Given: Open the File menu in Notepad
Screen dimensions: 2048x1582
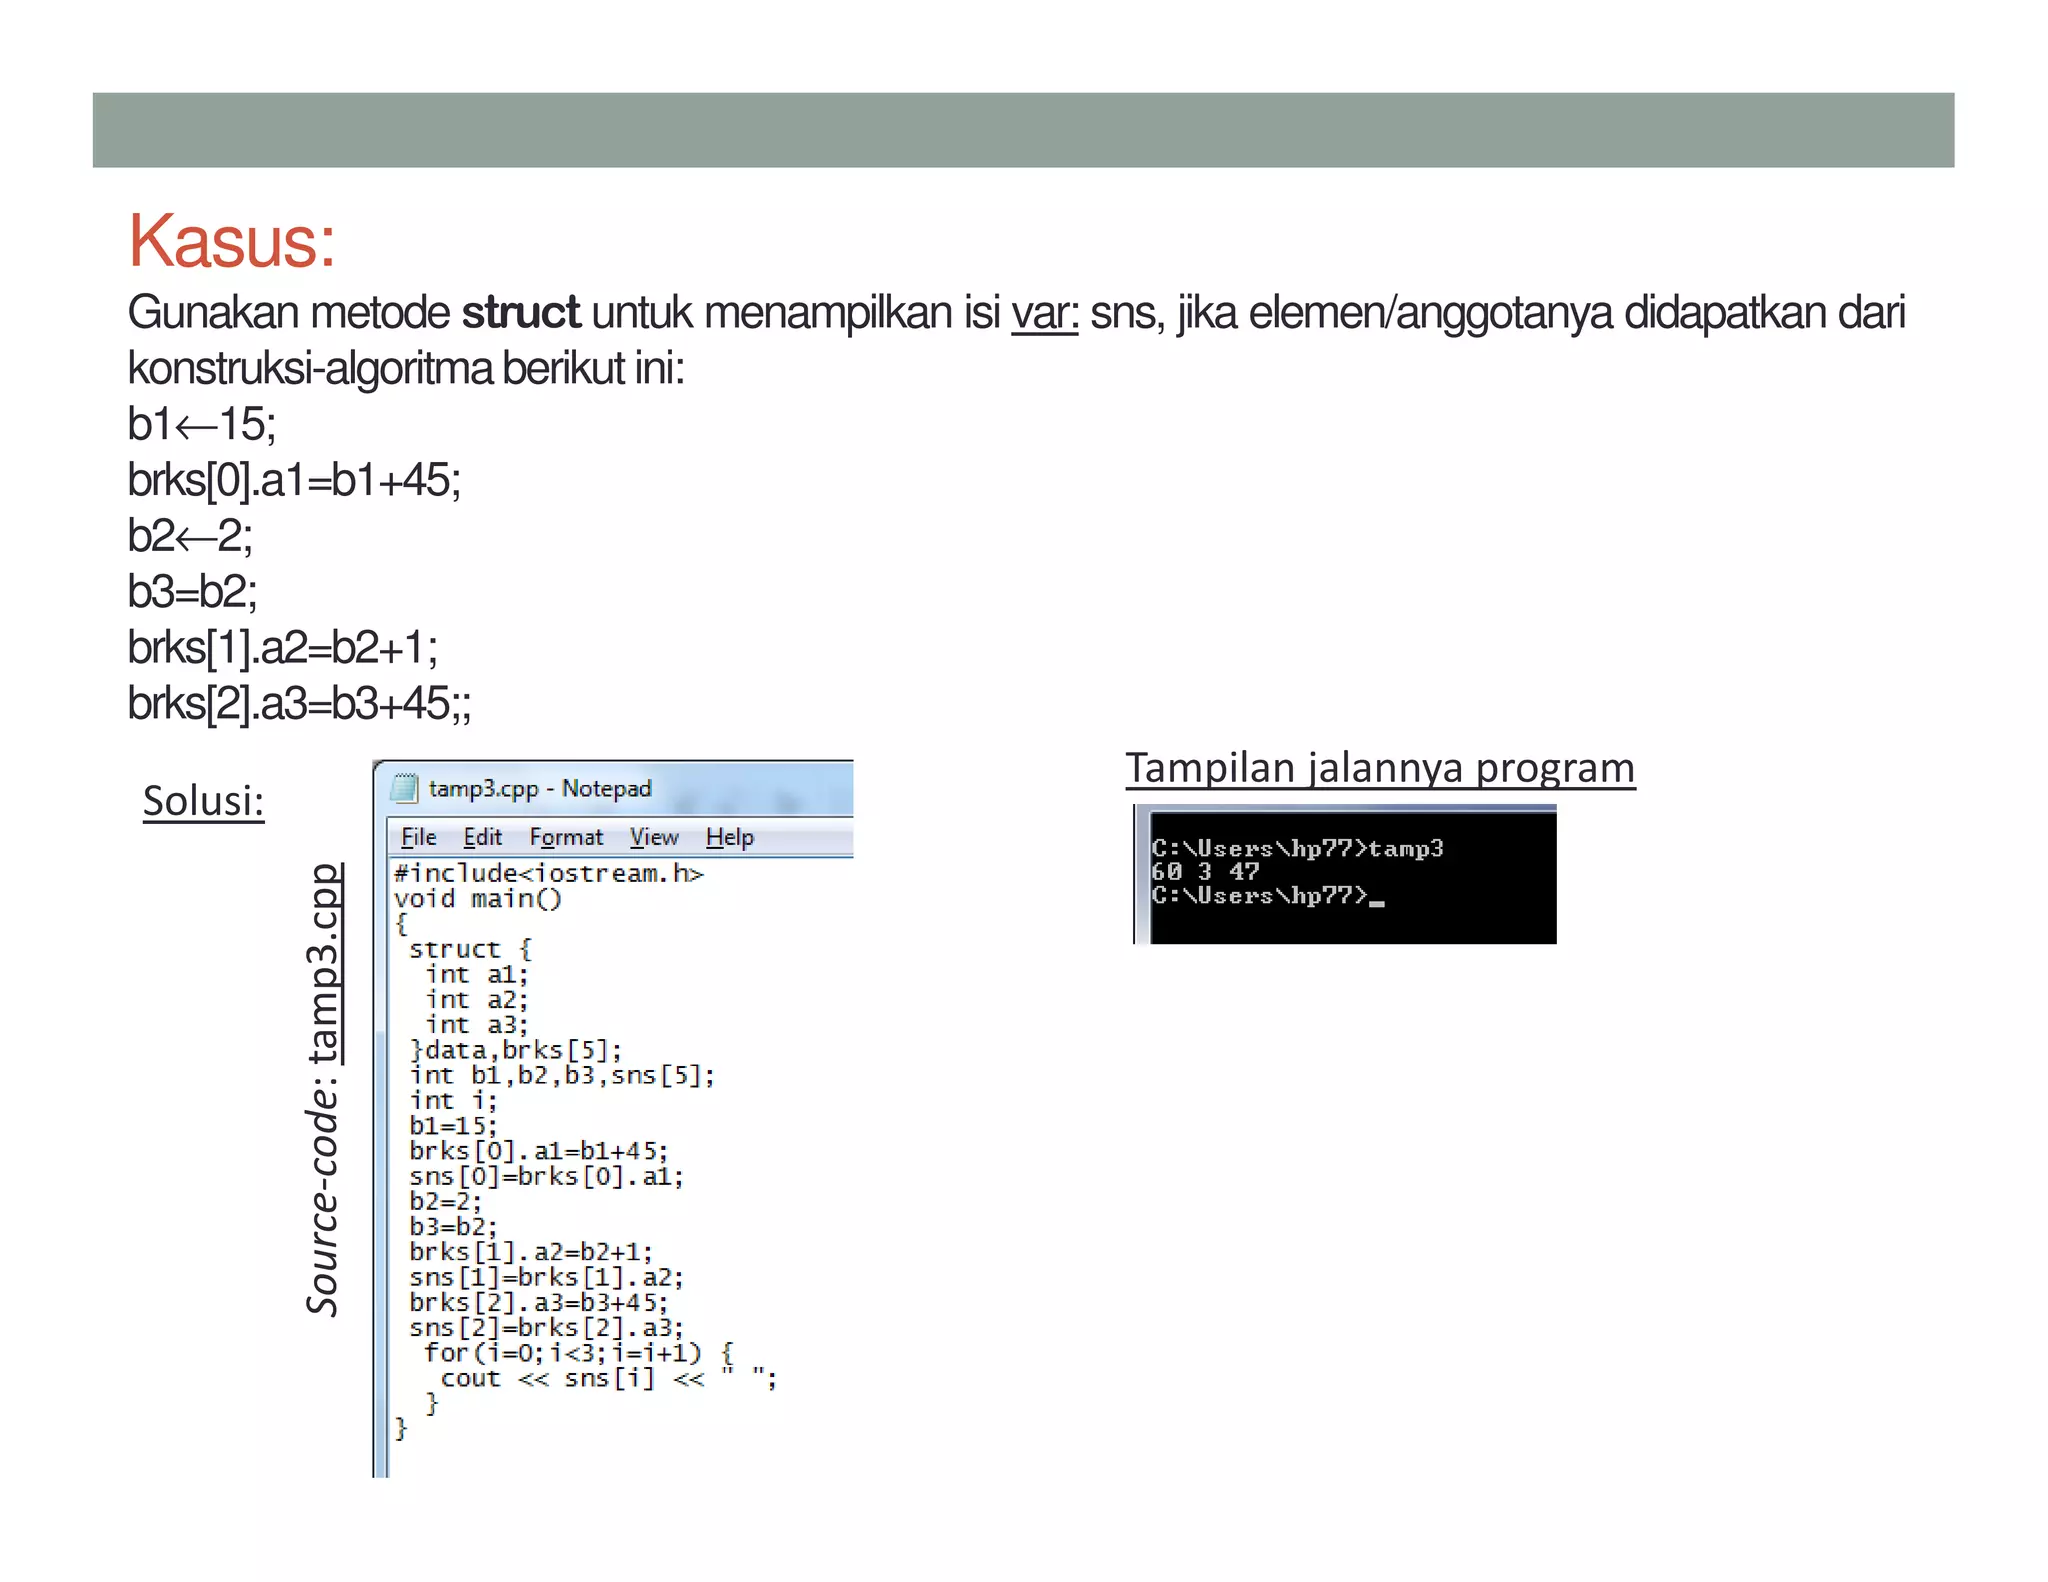Looking at the screenshot, I should pos(418,837).
